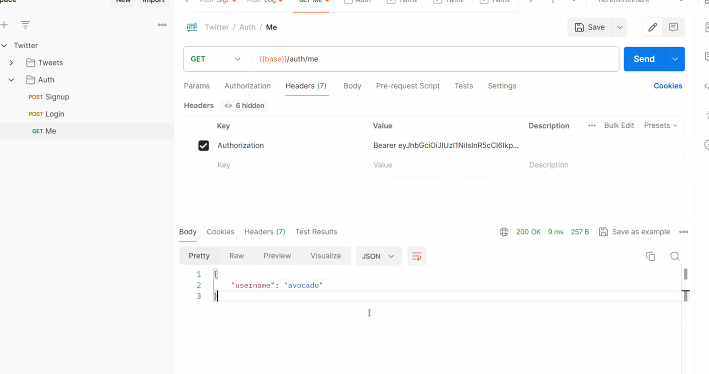Click Bulk Edit in headers table
The height and width of the screenshot is (374, 709).
point(619,125)
